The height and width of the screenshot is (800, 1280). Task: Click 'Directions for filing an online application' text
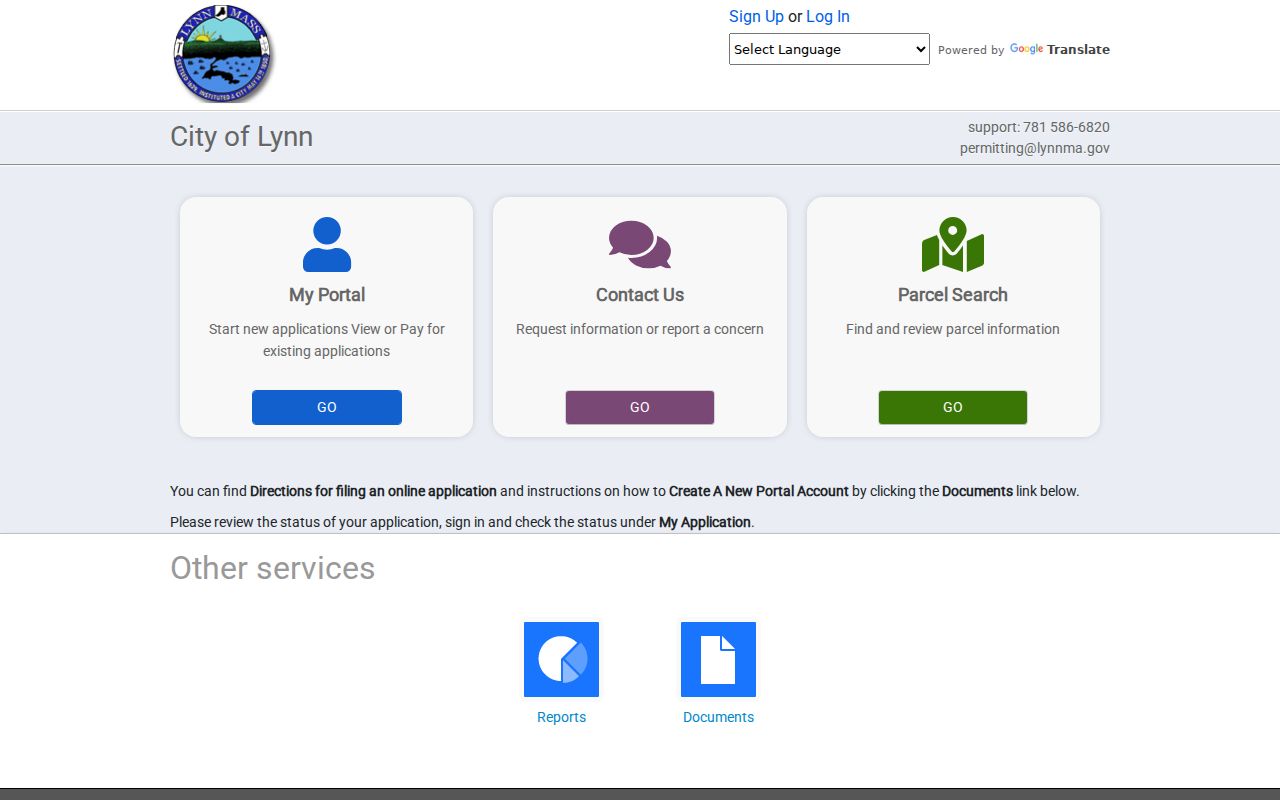(x=373, y=491)
